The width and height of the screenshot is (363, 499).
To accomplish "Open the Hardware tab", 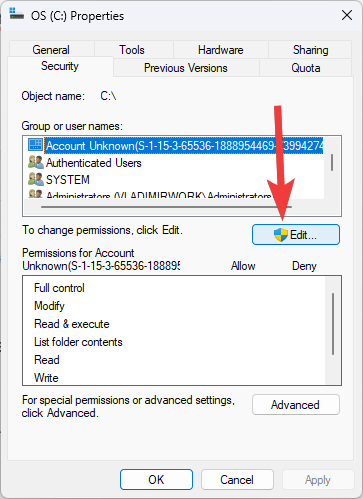I will [220, 50].
